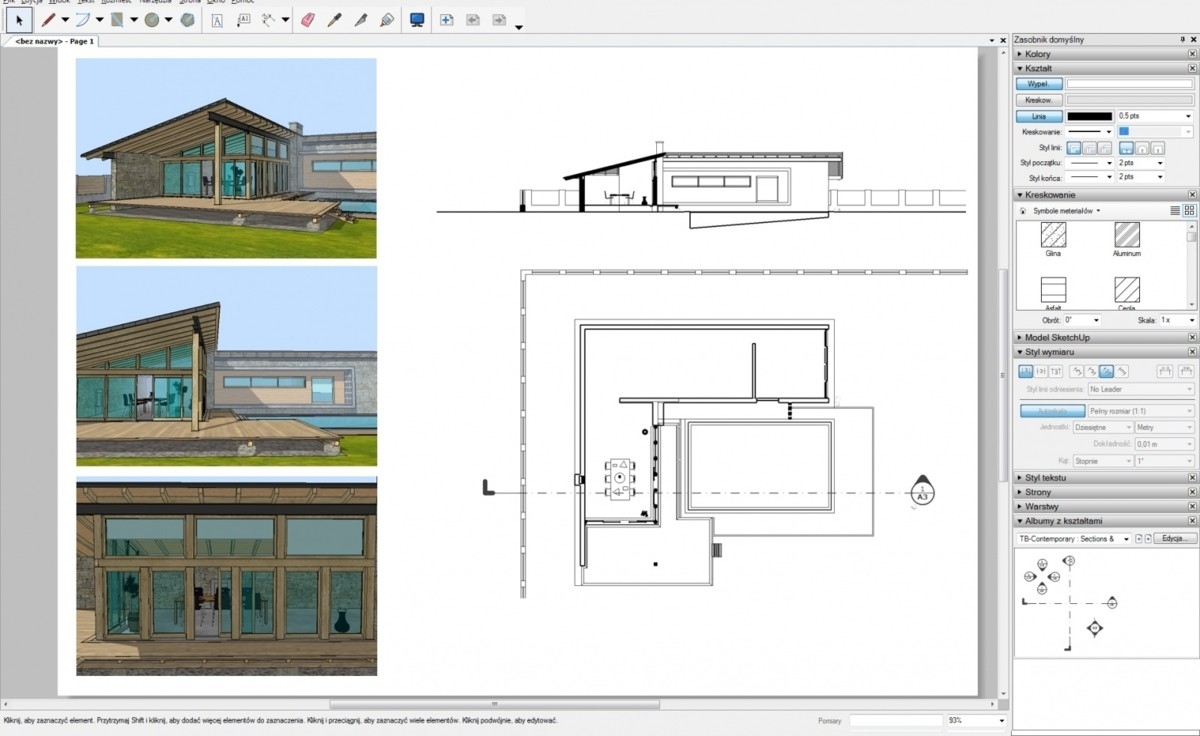This screenshot has width=1200, height=736.
Task: Pick the red pencil line tool
Action: click(x=47, y=20)
